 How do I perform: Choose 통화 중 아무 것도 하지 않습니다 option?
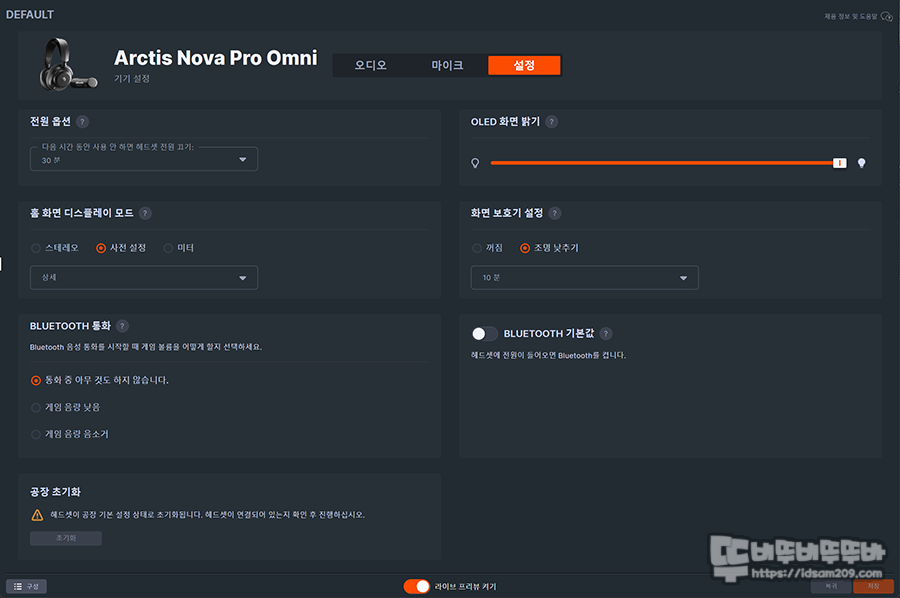point(36,380)
